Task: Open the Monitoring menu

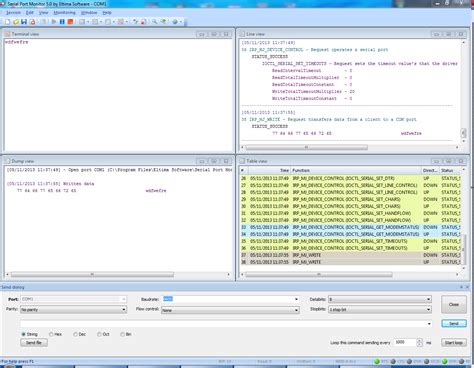Action: coord(65,13)
